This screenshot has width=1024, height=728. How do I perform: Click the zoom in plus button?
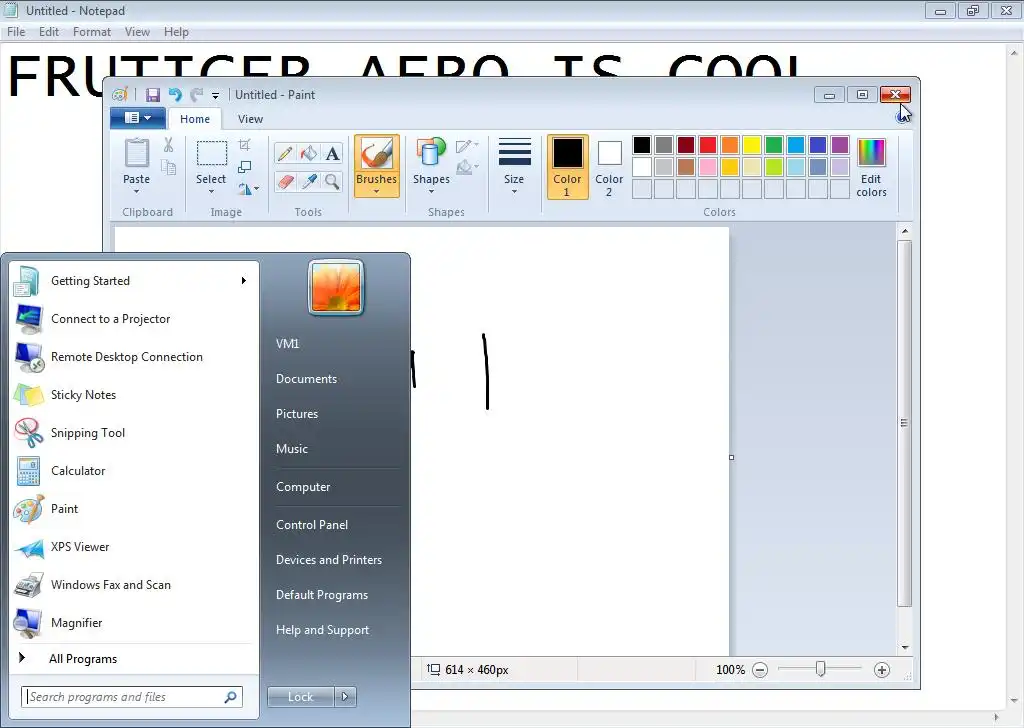(x=882, y=670)
